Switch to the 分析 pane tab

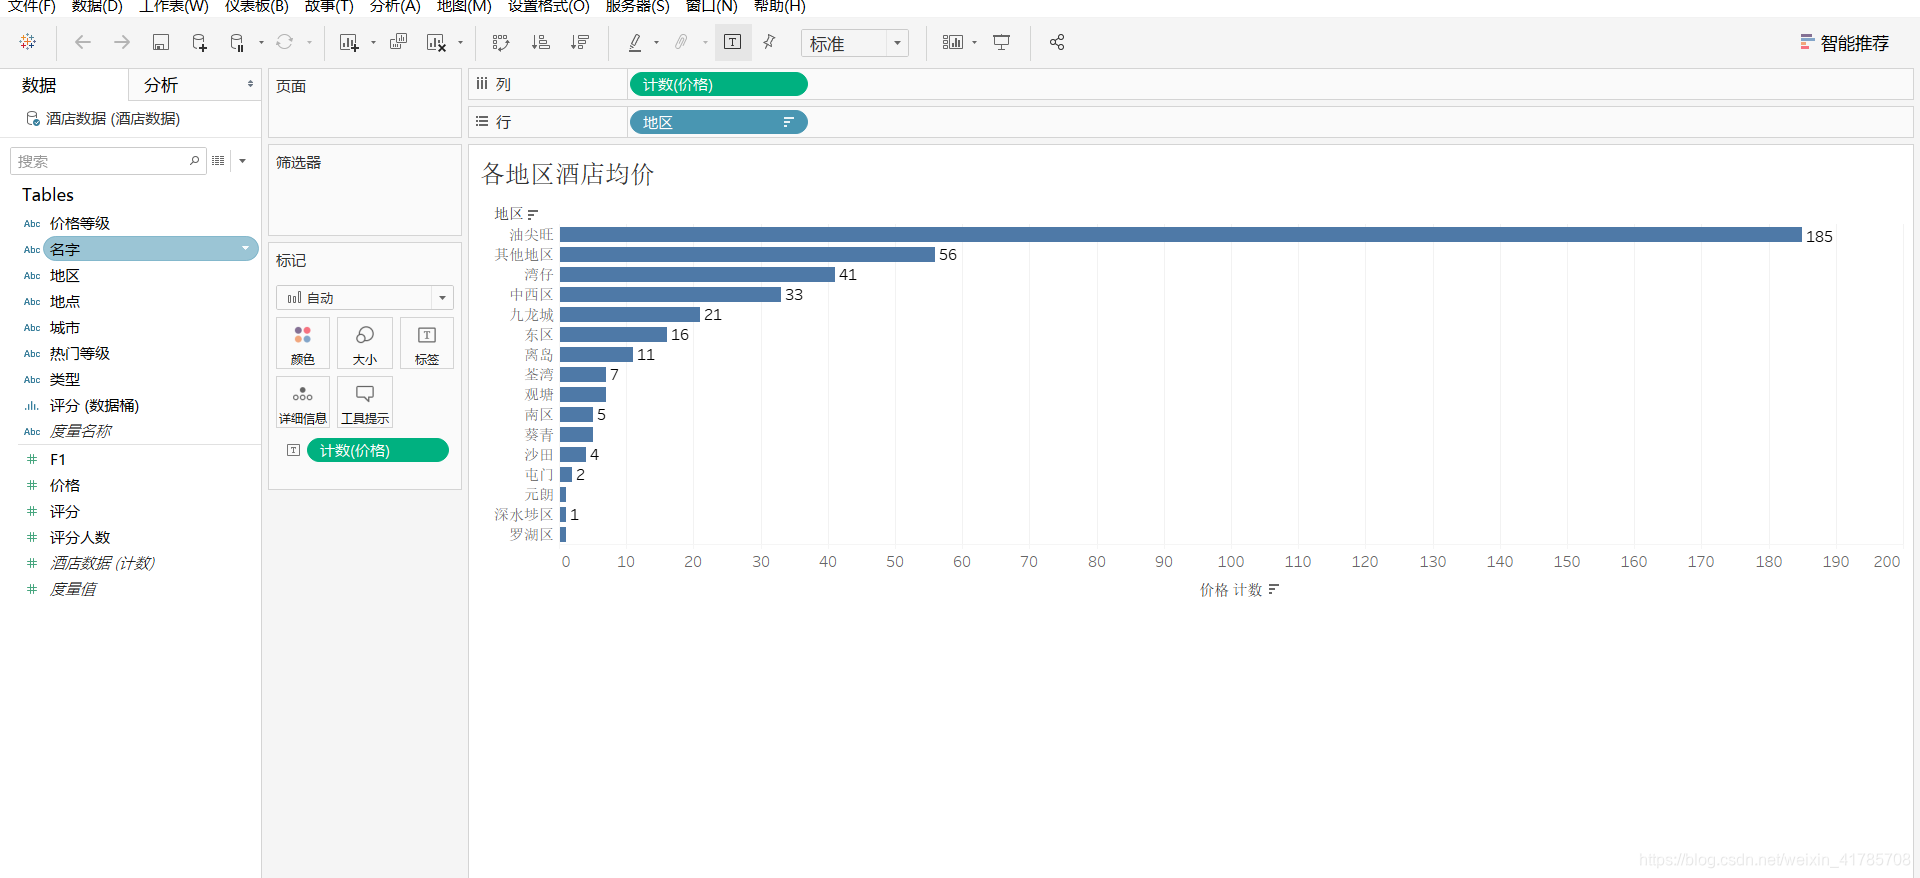161,85
